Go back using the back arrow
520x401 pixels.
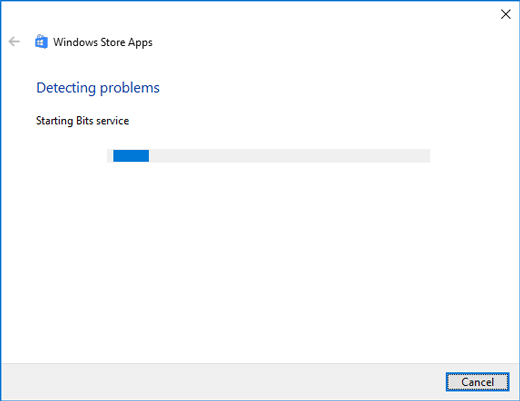pyautogui.click(x=14, y=42)
